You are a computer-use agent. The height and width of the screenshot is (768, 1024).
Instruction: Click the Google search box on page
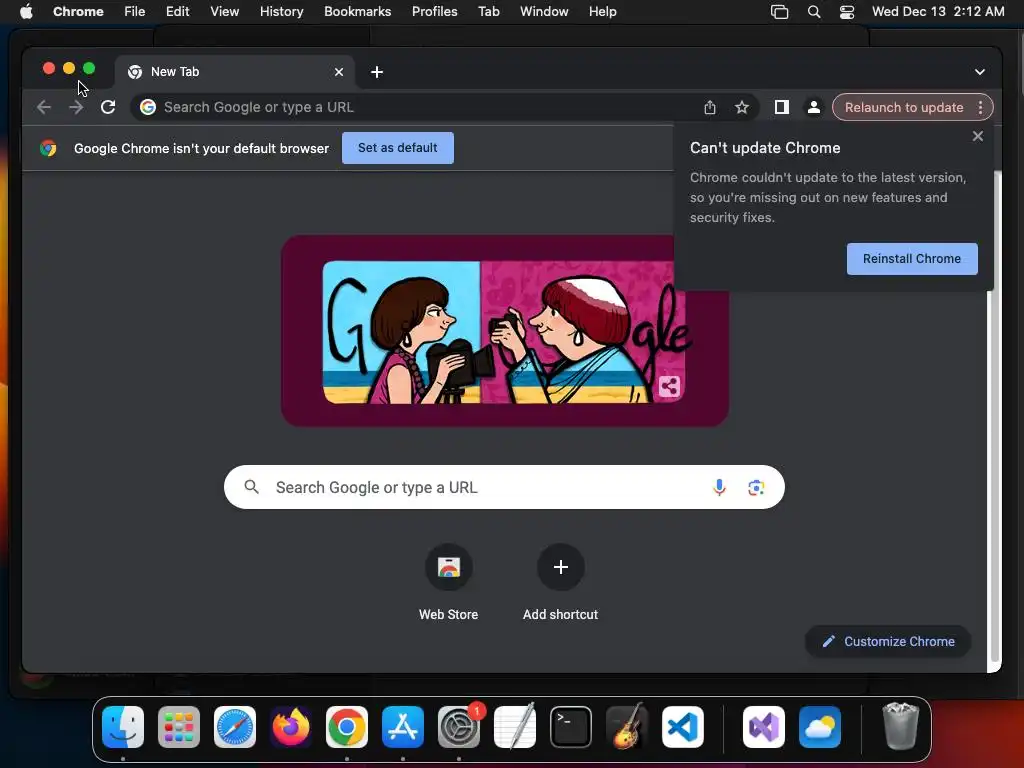pyautogui.click(x=504, y=487)
